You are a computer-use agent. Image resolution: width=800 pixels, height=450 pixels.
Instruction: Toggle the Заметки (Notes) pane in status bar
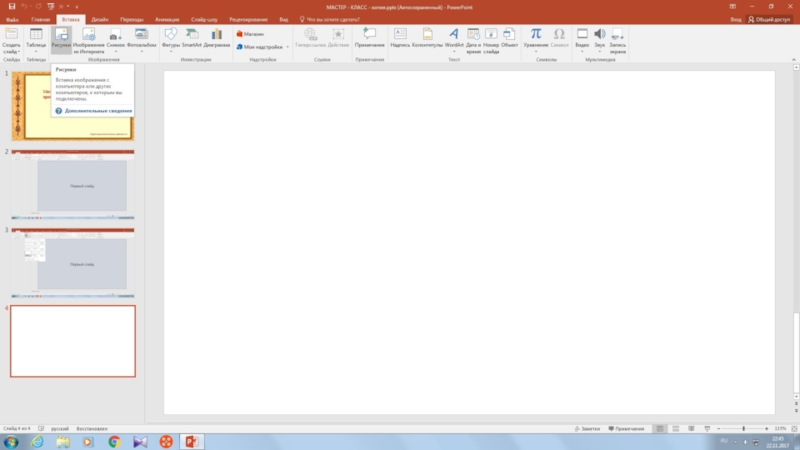click(590, 428)
